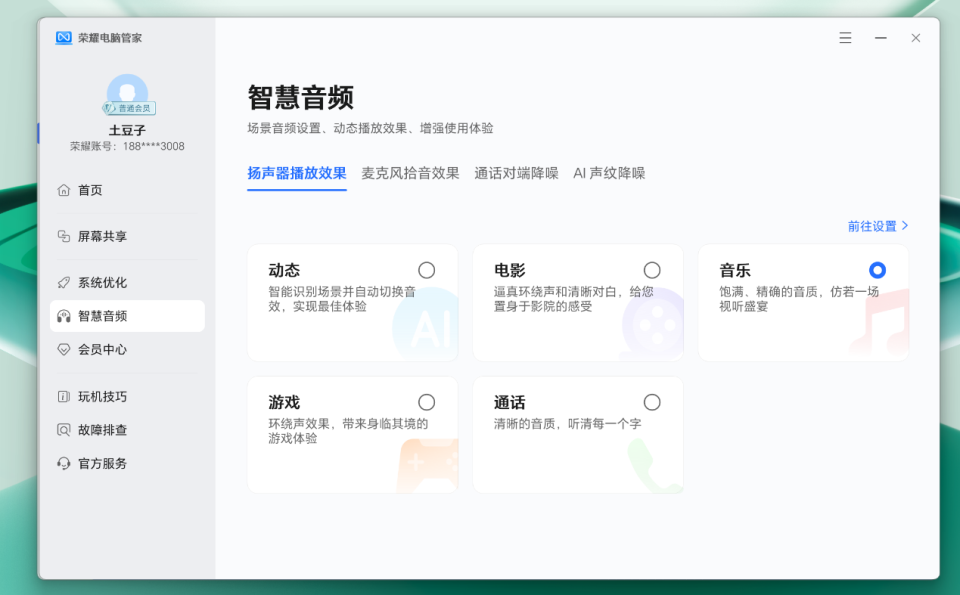Click the chevron arrow next to 前往设置

(906, 226)
